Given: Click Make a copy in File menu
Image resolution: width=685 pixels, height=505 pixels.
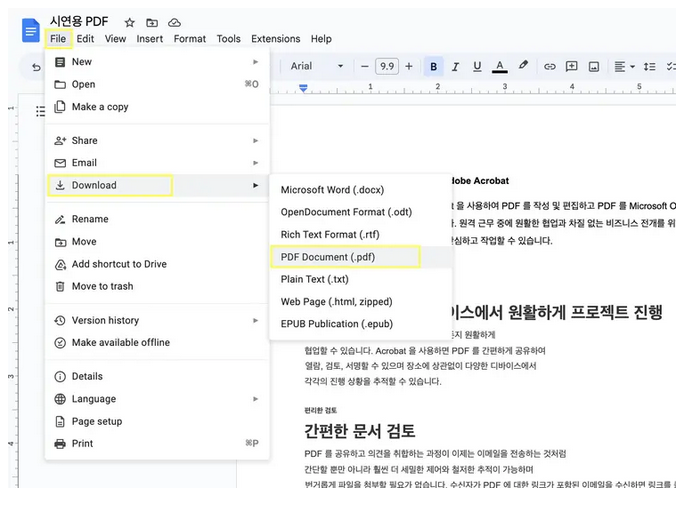Looking at the screenshot, I should [100, 107].
